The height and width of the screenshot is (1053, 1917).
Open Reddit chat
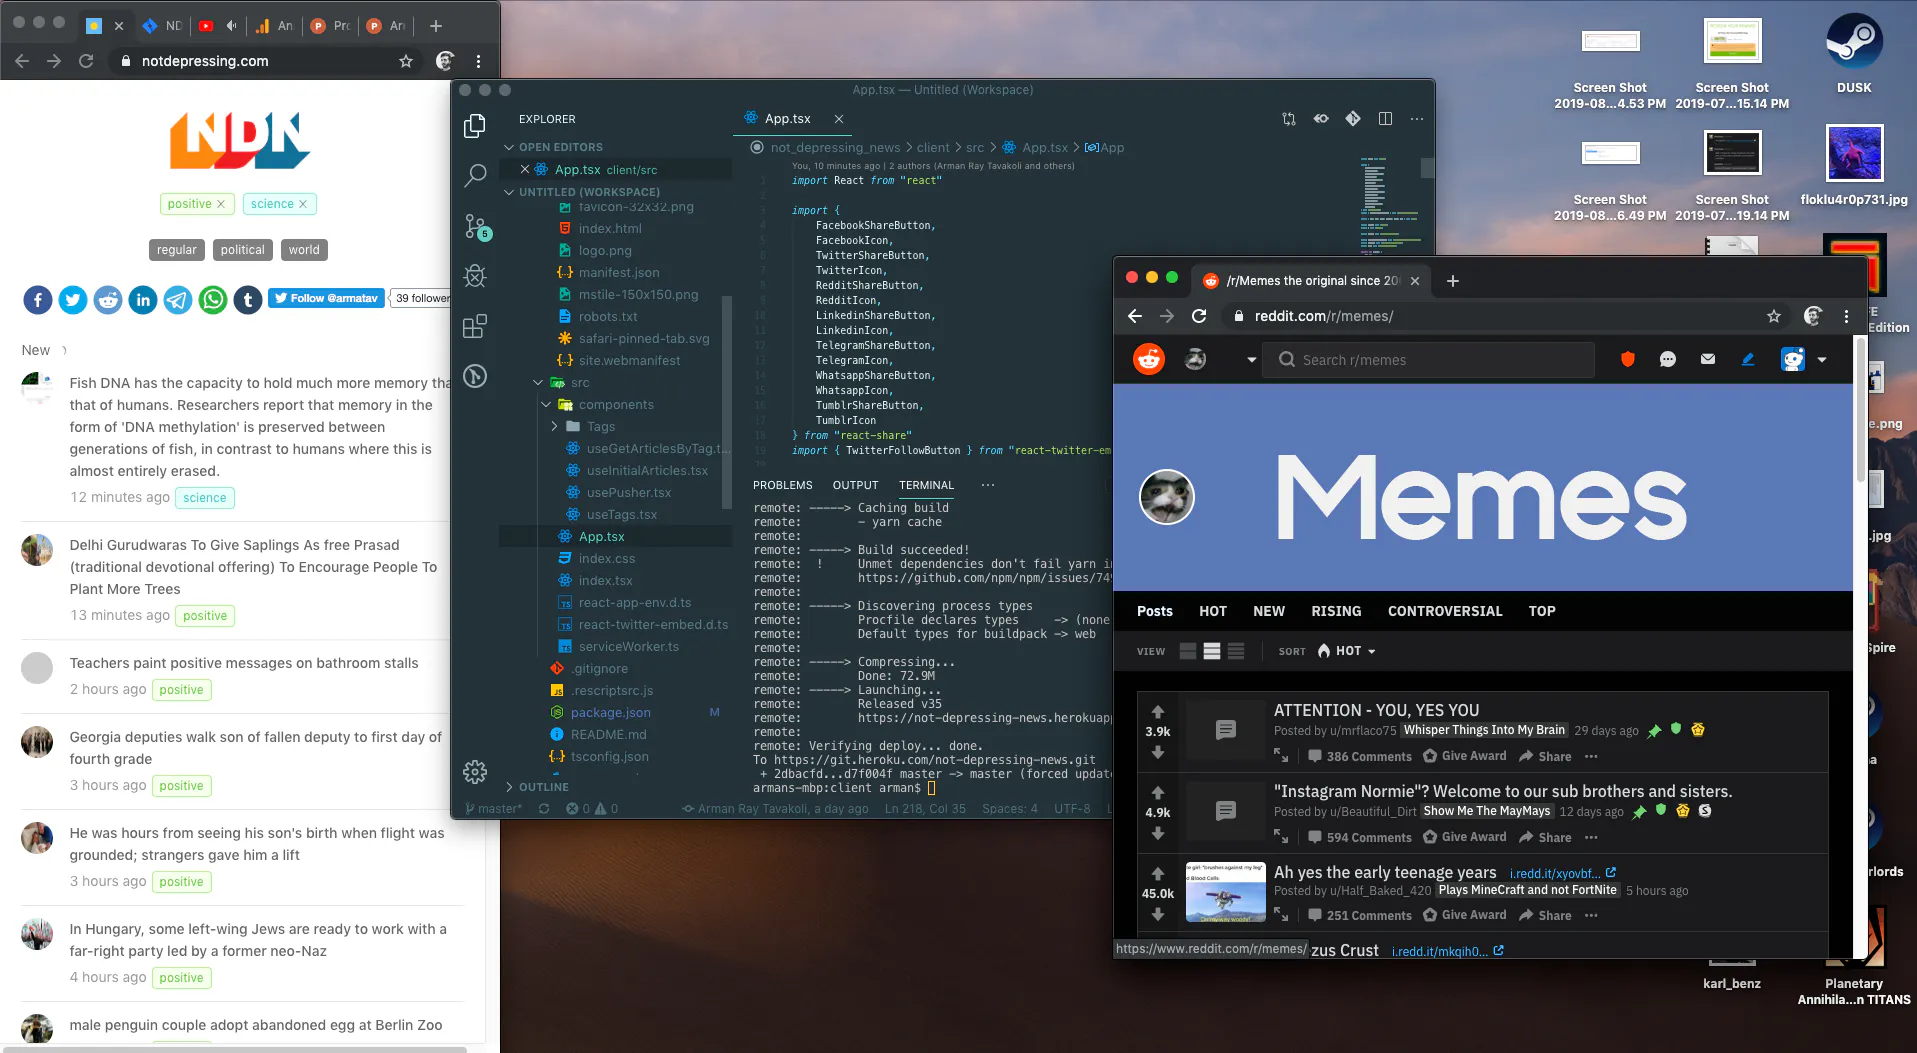click(x=1668, y=359)
